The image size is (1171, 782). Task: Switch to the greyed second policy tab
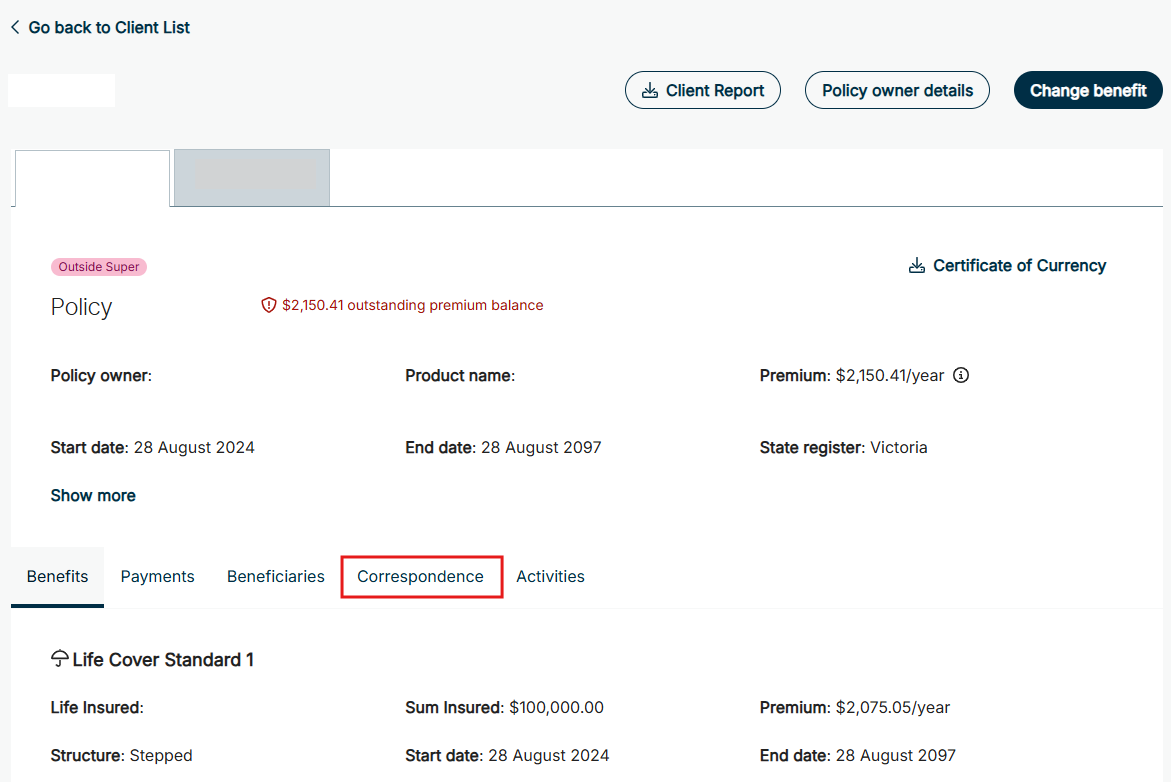coord(252,178)
